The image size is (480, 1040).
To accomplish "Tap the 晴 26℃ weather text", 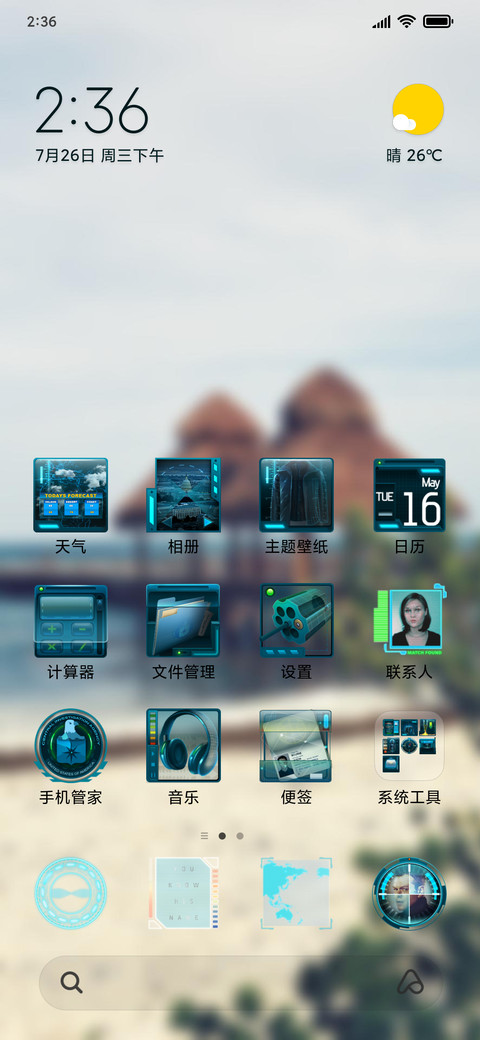I will coord(414,156).
